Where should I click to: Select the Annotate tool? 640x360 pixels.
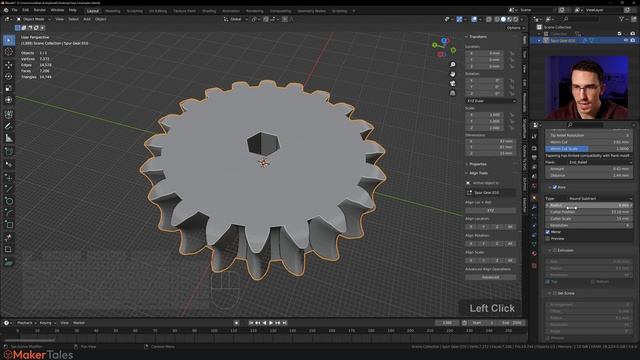pyautogui.click(x=9, y=126)
